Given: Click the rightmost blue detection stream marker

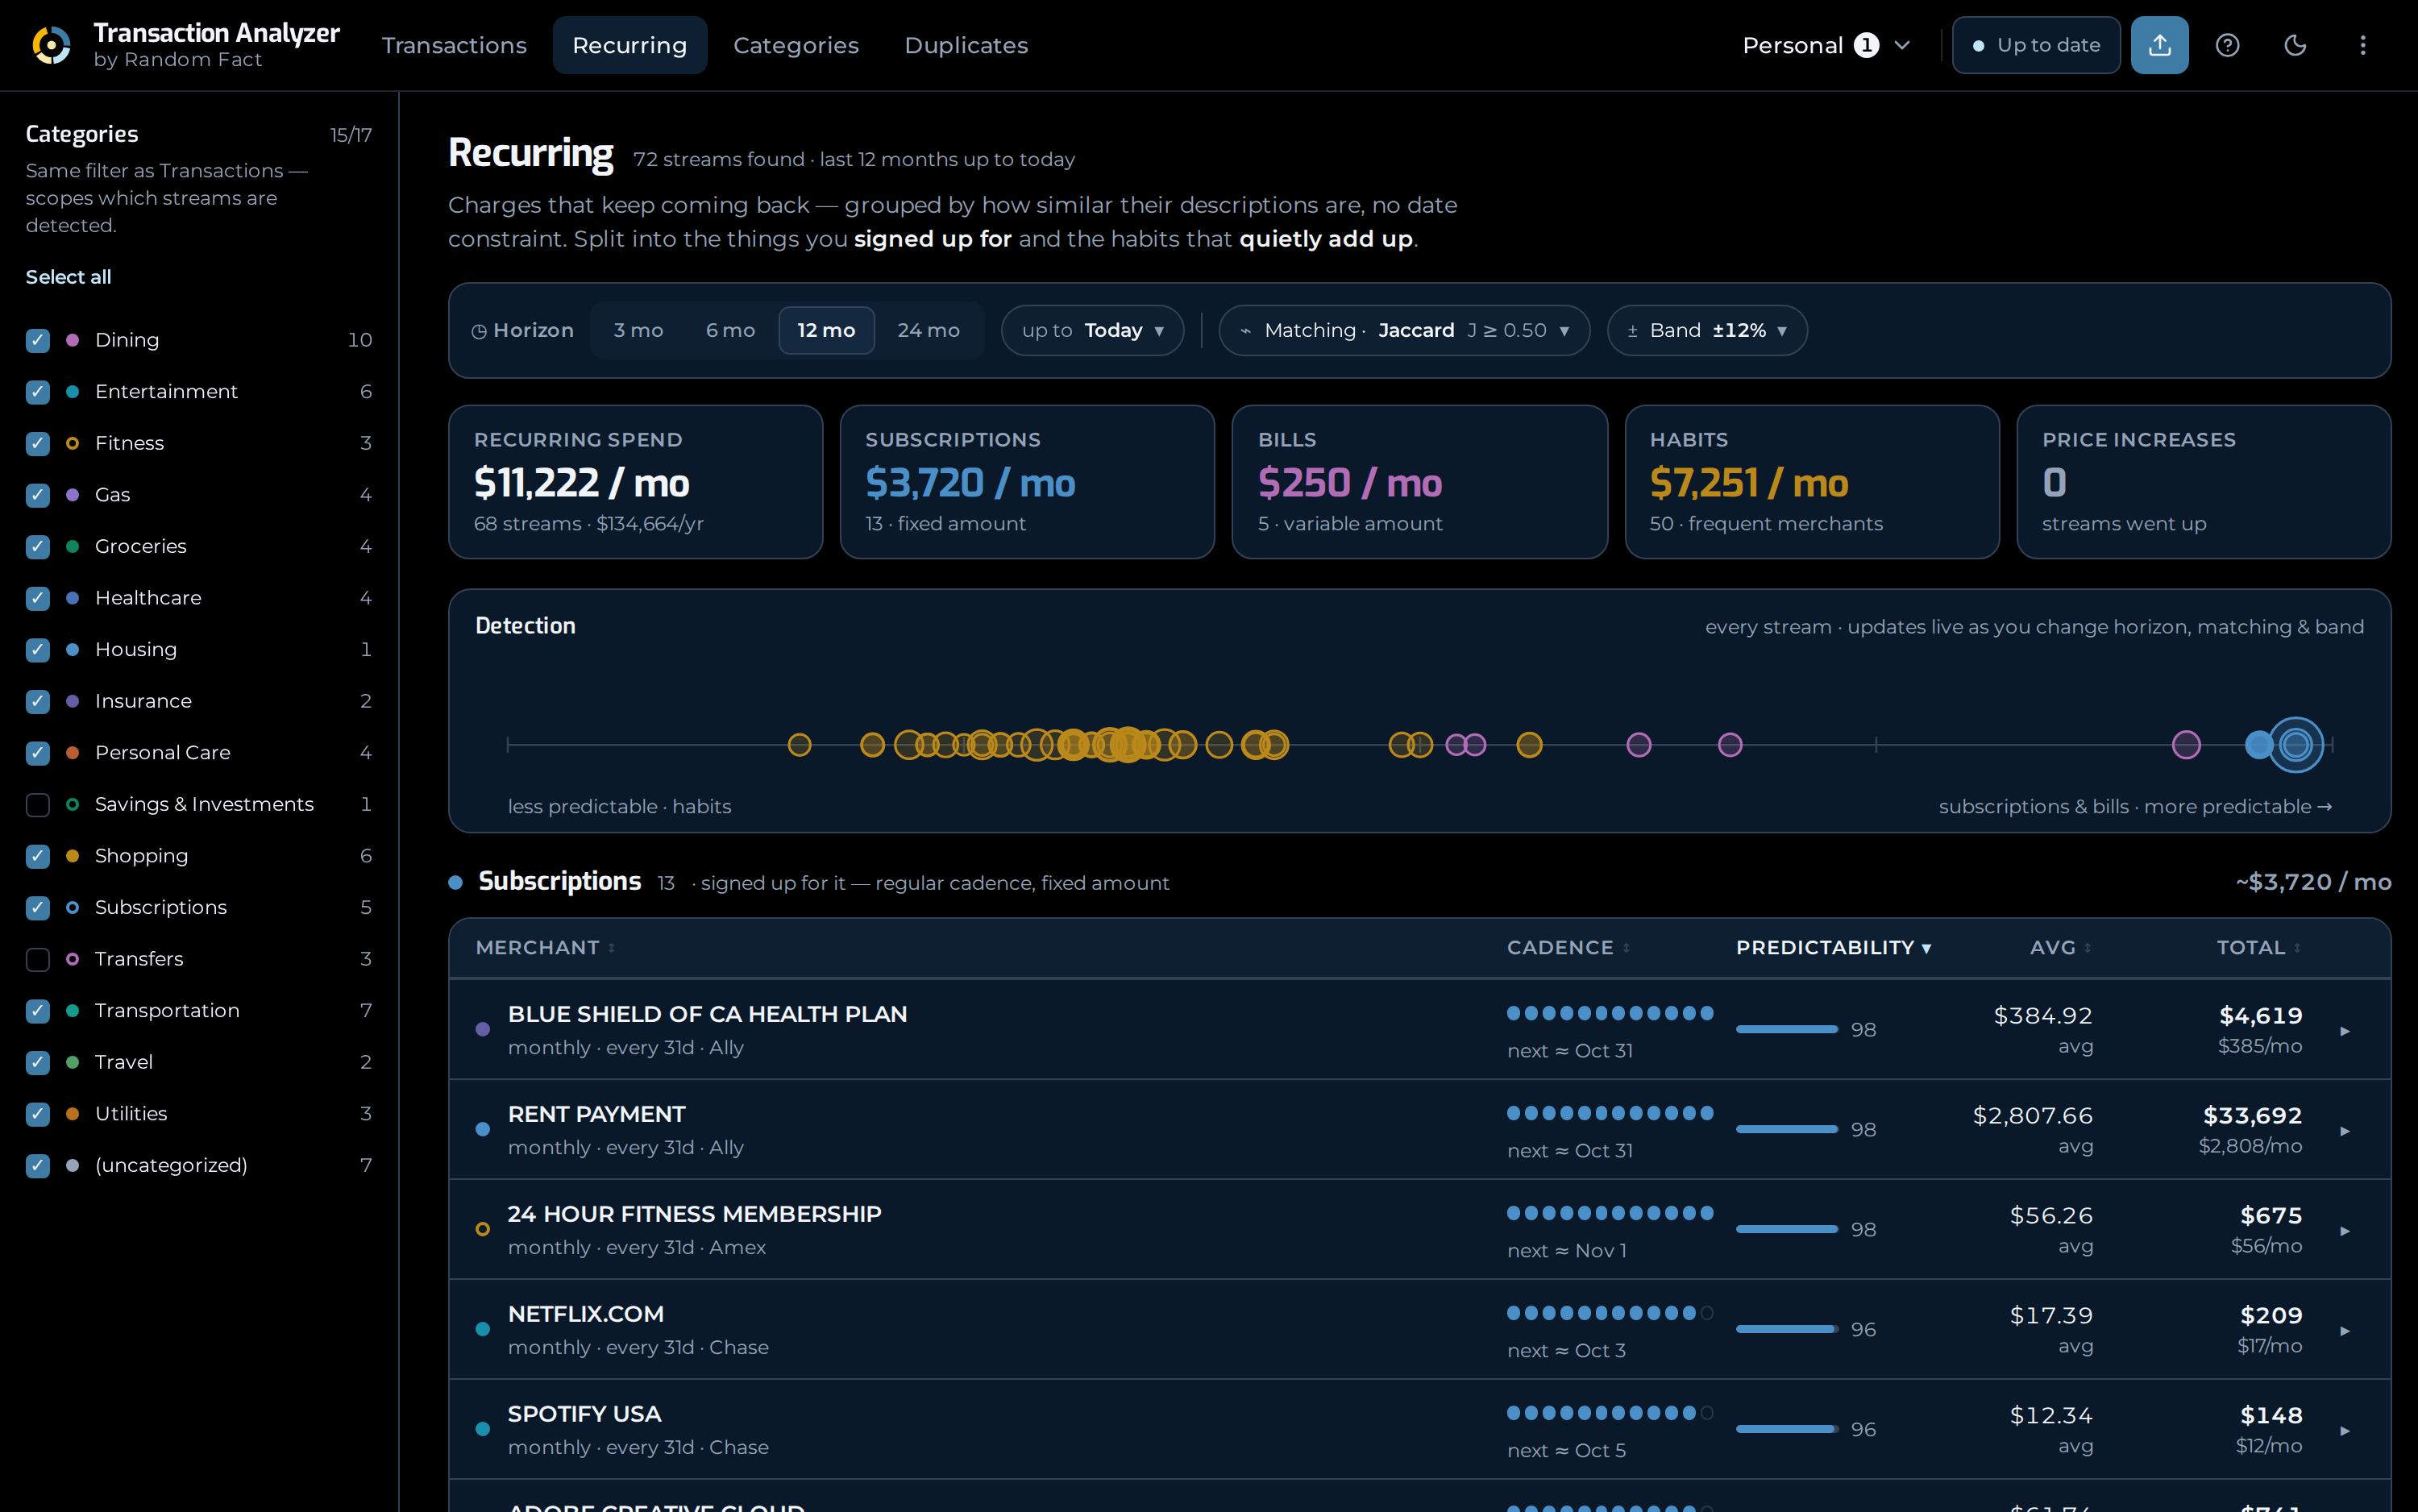Looking at the screenshot, I should 2296,744.
